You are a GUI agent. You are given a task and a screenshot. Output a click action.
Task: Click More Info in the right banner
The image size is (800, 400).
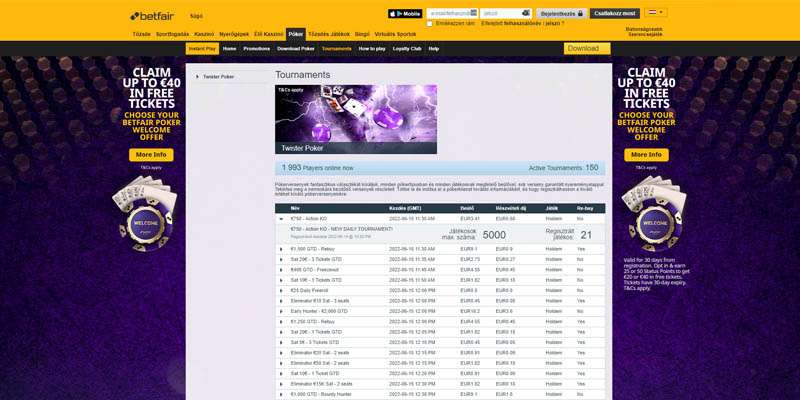(646, 155)
